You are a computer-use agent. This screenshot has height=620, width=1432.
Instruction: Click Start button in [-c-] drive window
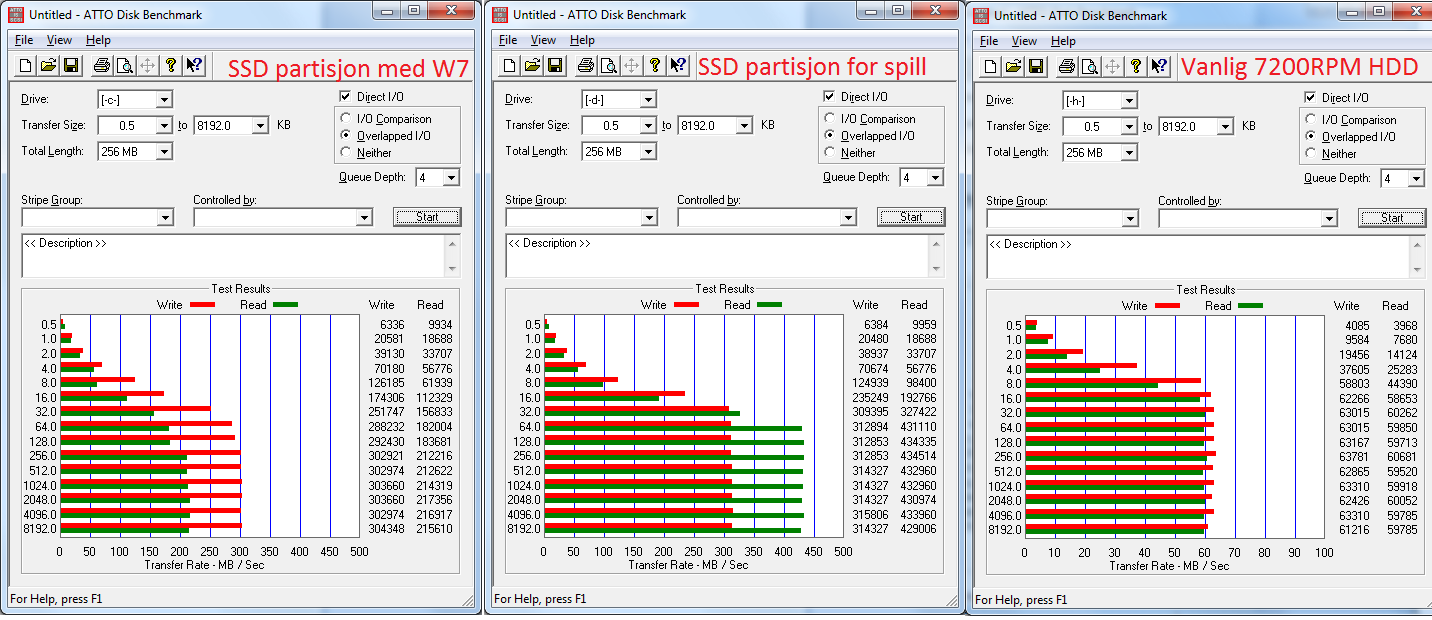tap(427, 217)
